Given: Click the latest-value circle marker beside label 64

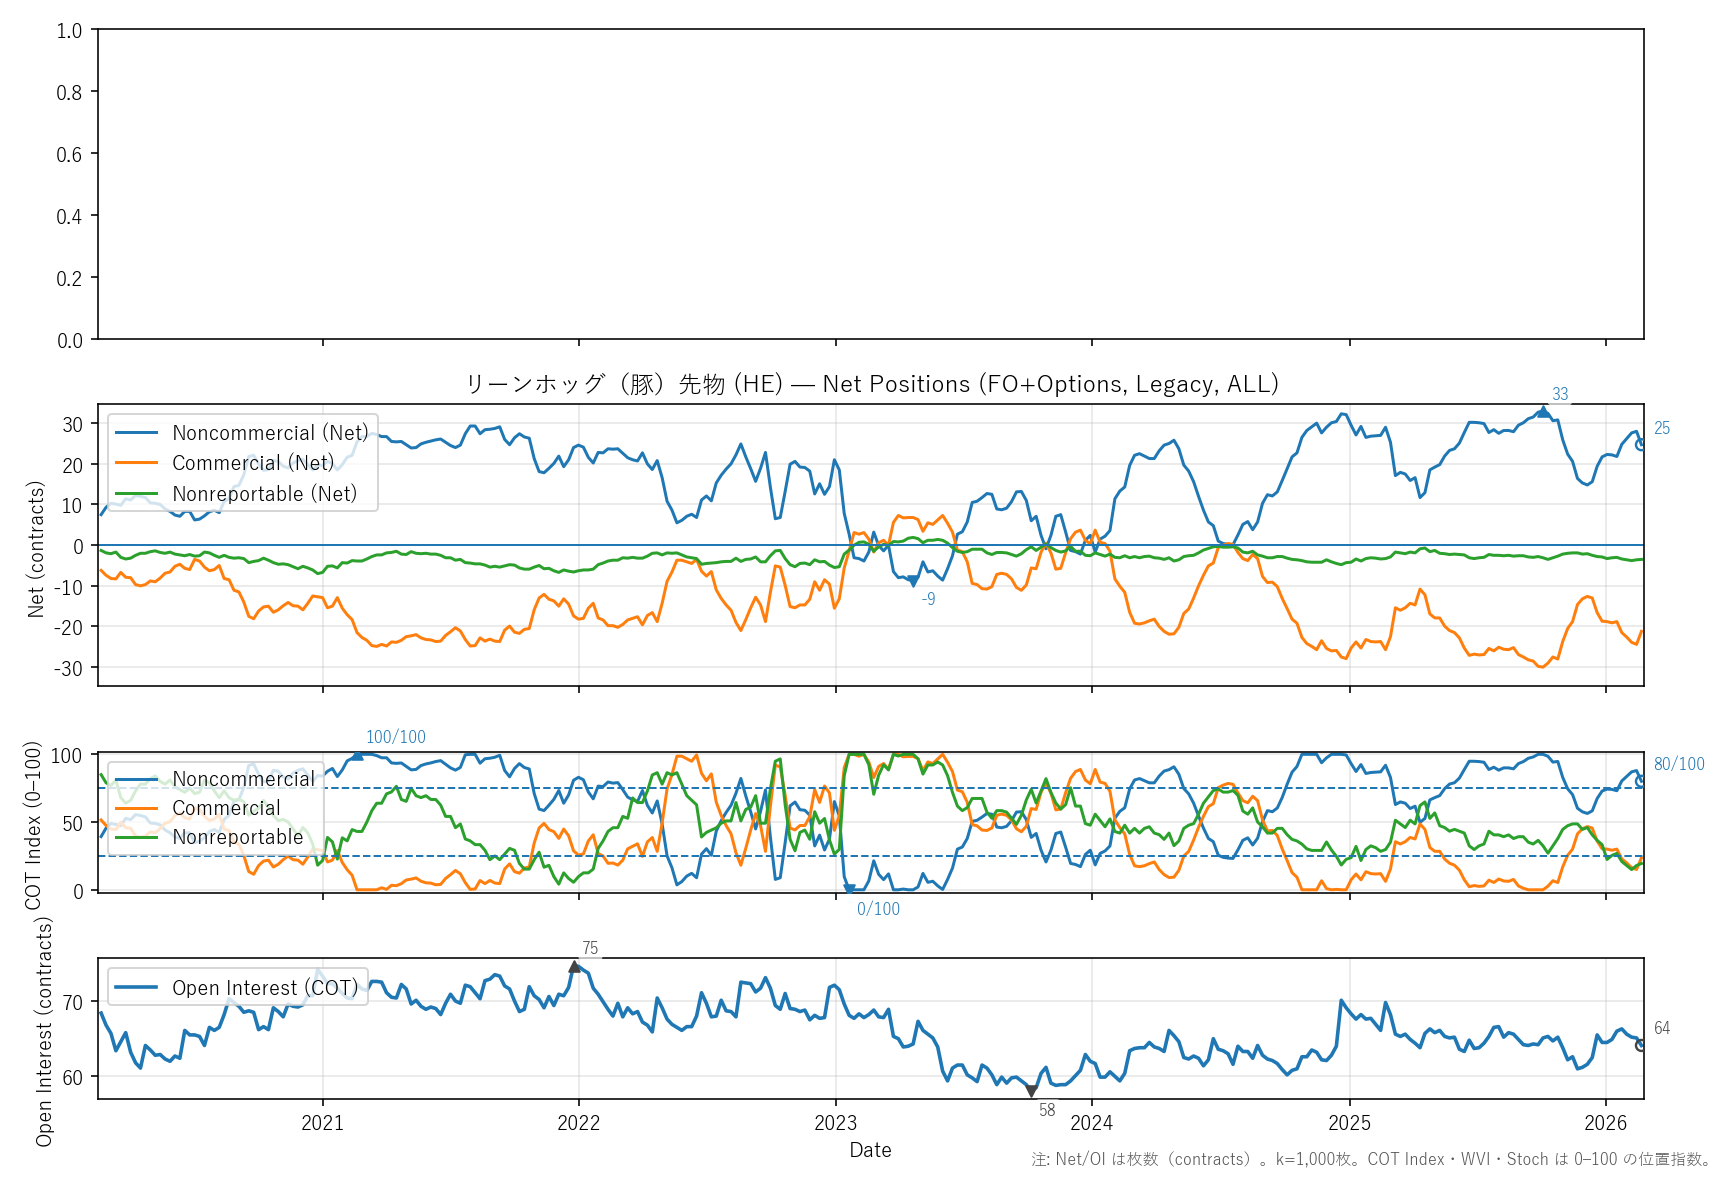Looking at the screenshot, I should coord(1641,1045).
